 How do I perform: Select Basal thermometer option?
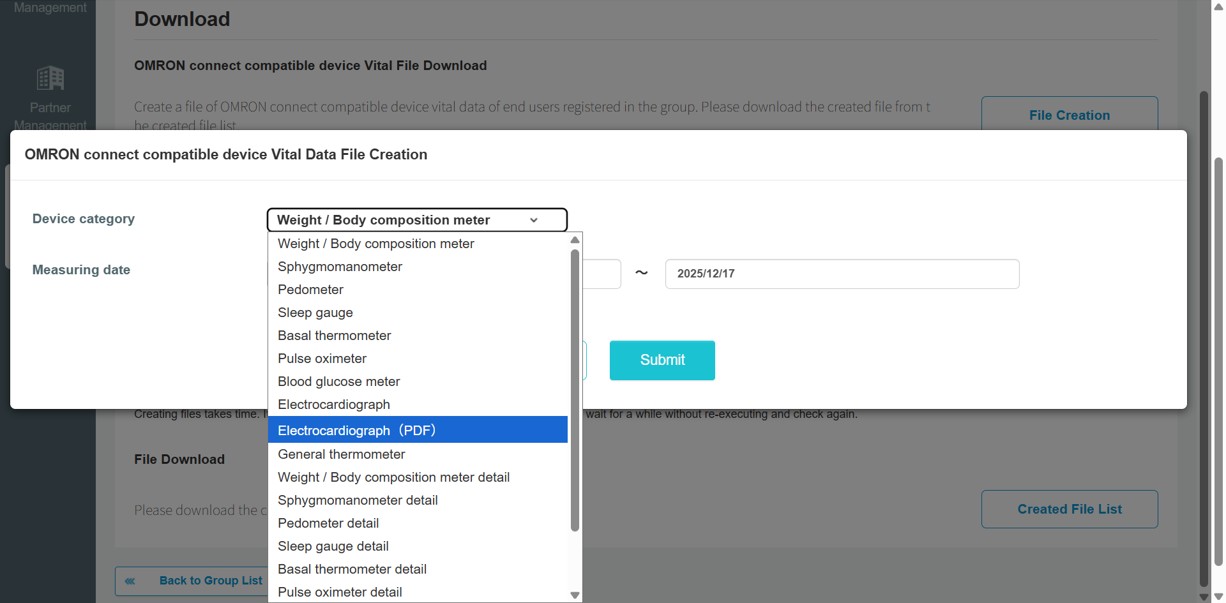(x=418, y=336)
